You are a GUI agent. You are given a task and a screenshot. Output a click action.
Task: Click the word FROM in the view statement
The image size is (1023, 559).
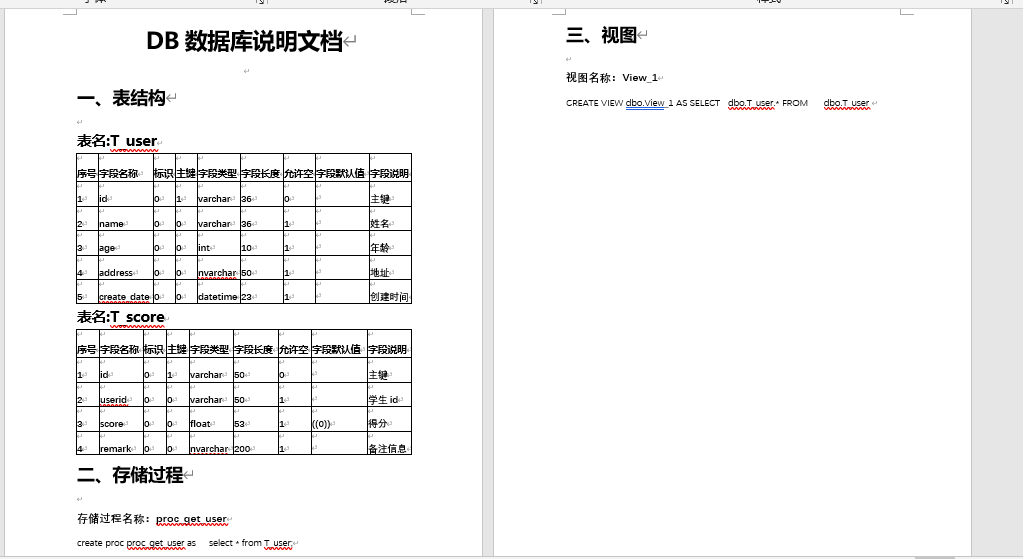[x=795, y=103]
